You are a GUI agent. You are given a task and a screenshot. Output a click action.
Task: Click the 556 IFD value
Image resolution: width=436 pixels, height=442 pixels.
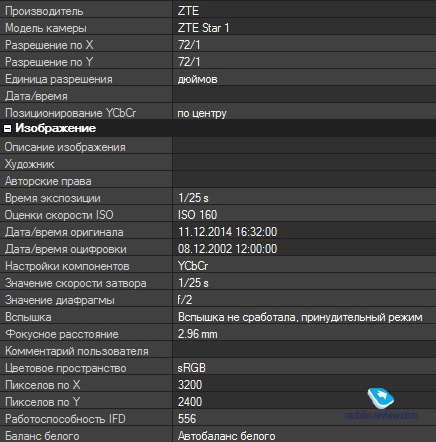coord(187,419)
